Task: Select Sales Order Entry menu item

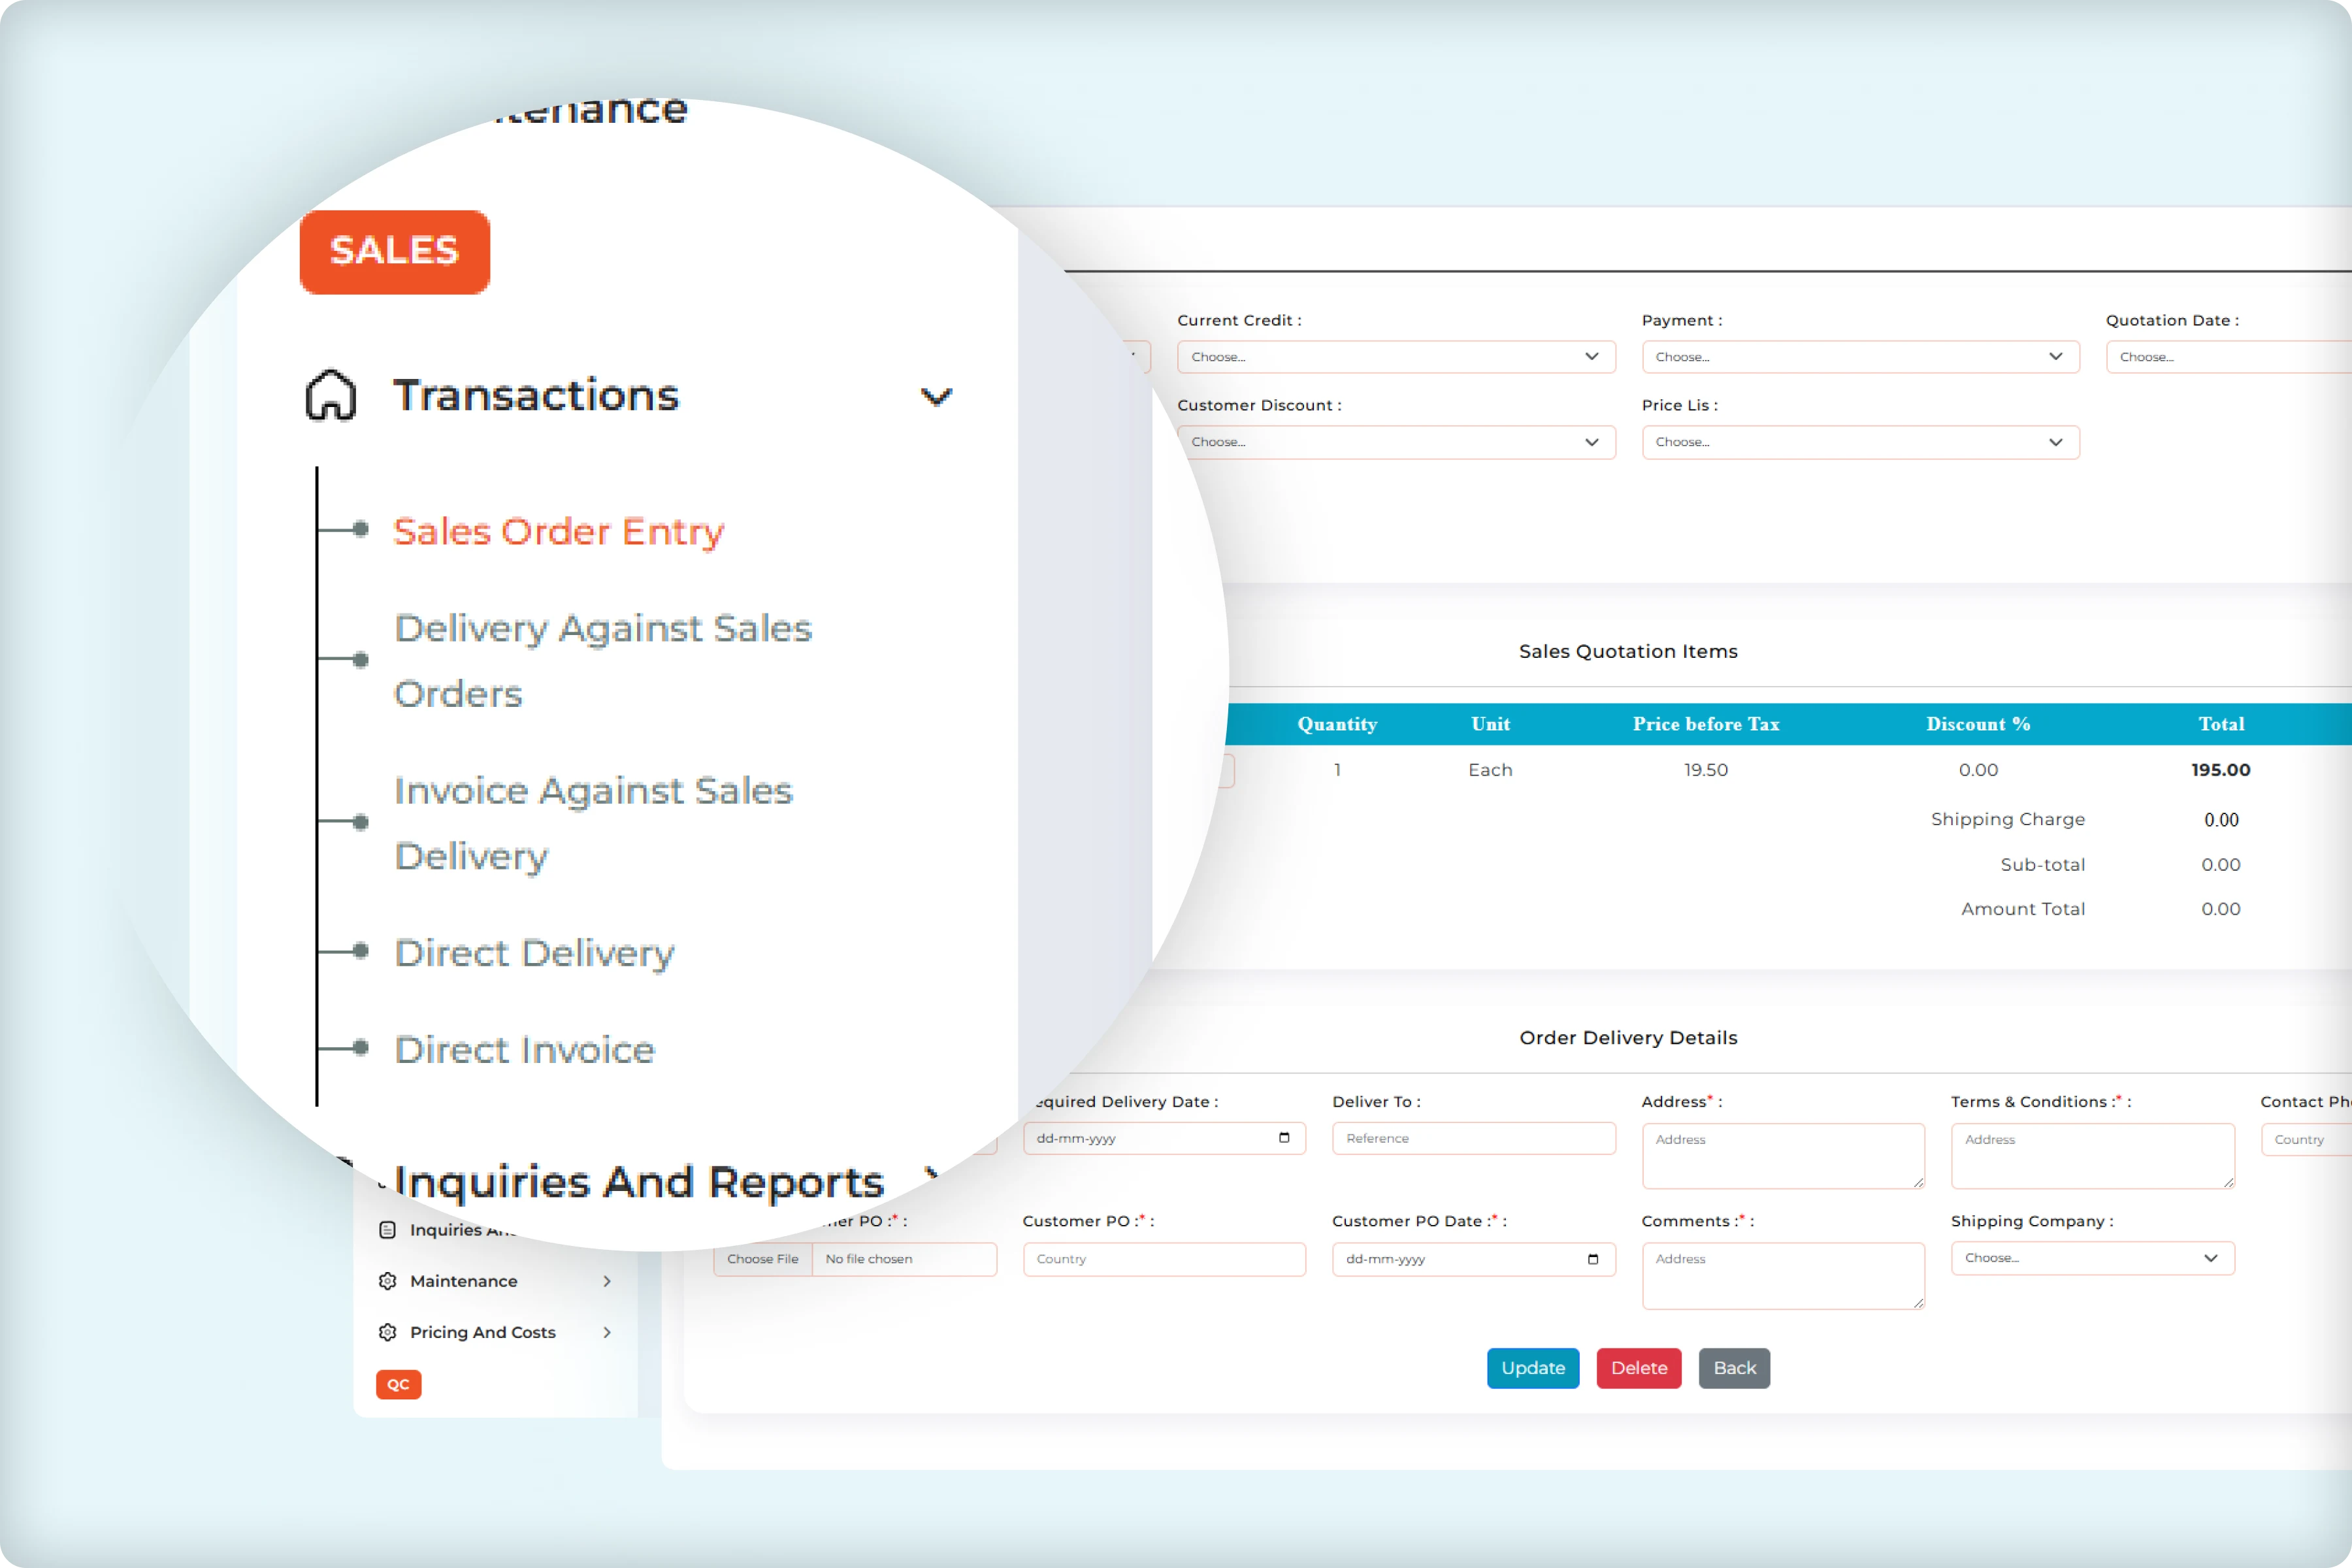Action: coord(558,531)
